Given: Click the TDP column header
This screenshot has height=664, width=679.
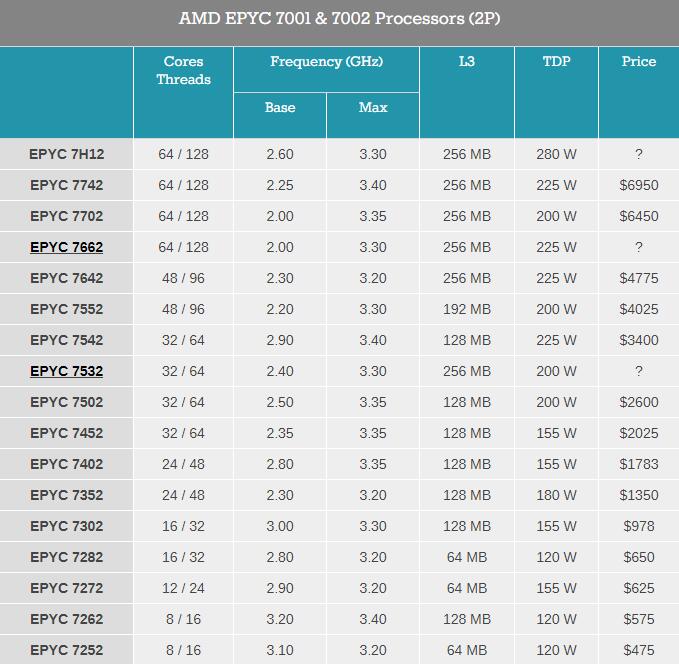Looking at the screenshot, I should (x=556, y=62).
